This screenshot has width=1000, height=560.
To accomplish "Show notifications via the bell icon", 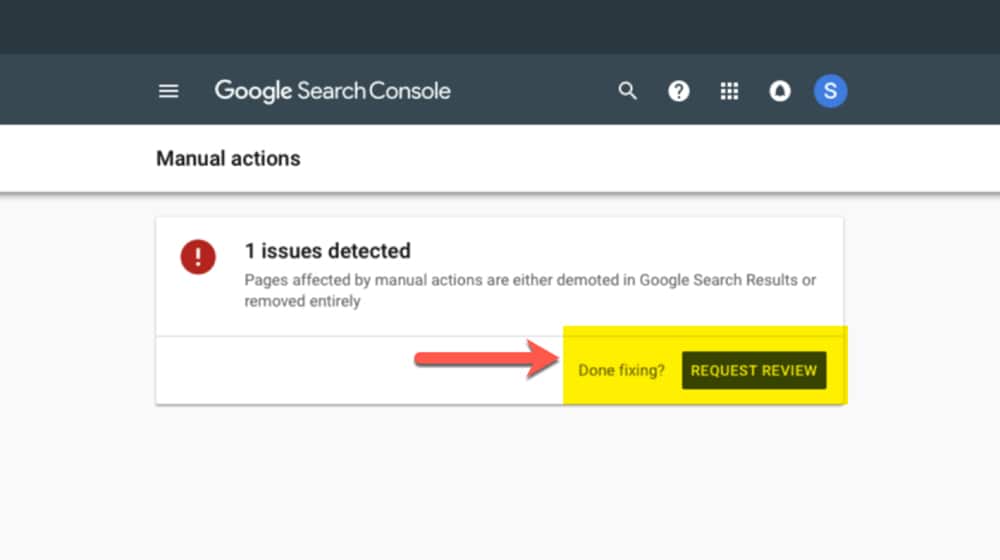I will point(780,91).
